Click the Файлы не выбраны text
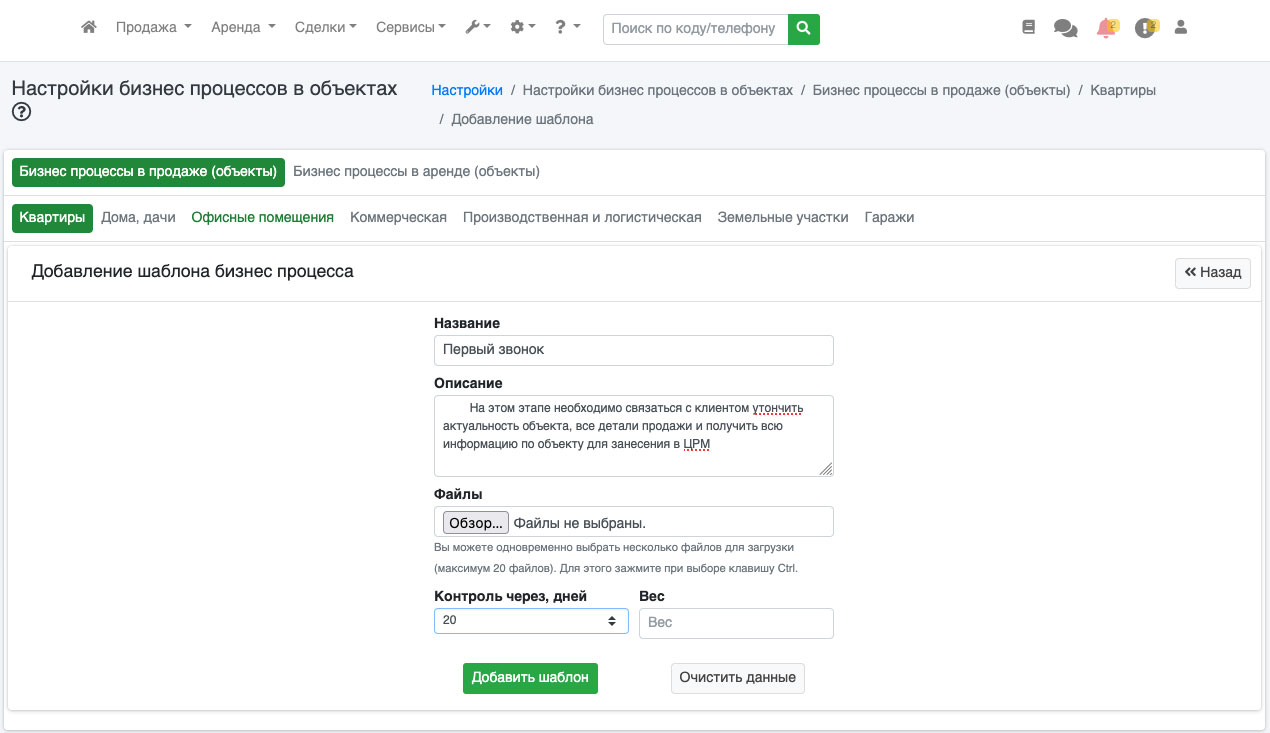Image resolution: width=1270 pixels, height=733 pixels. [580, 523]
